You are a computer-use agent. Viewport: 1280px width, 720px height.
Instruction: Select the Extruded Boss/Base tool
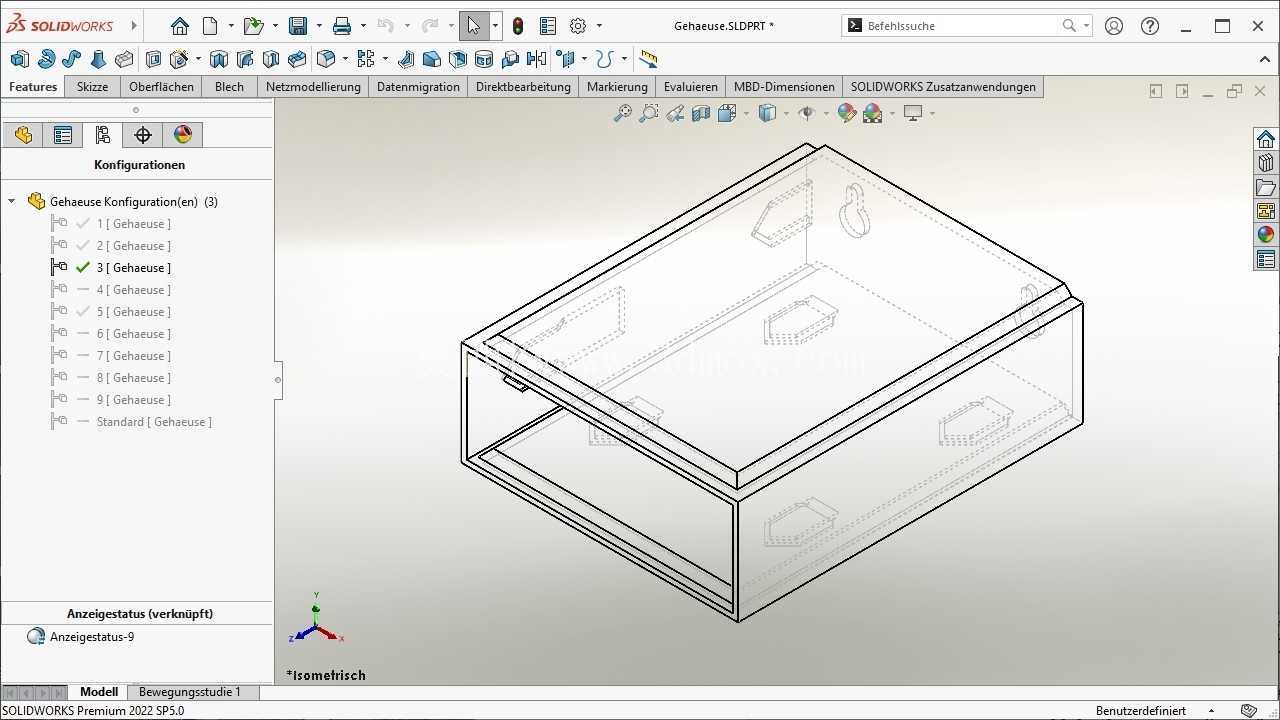pyautogui.click(x=20, y=59)
